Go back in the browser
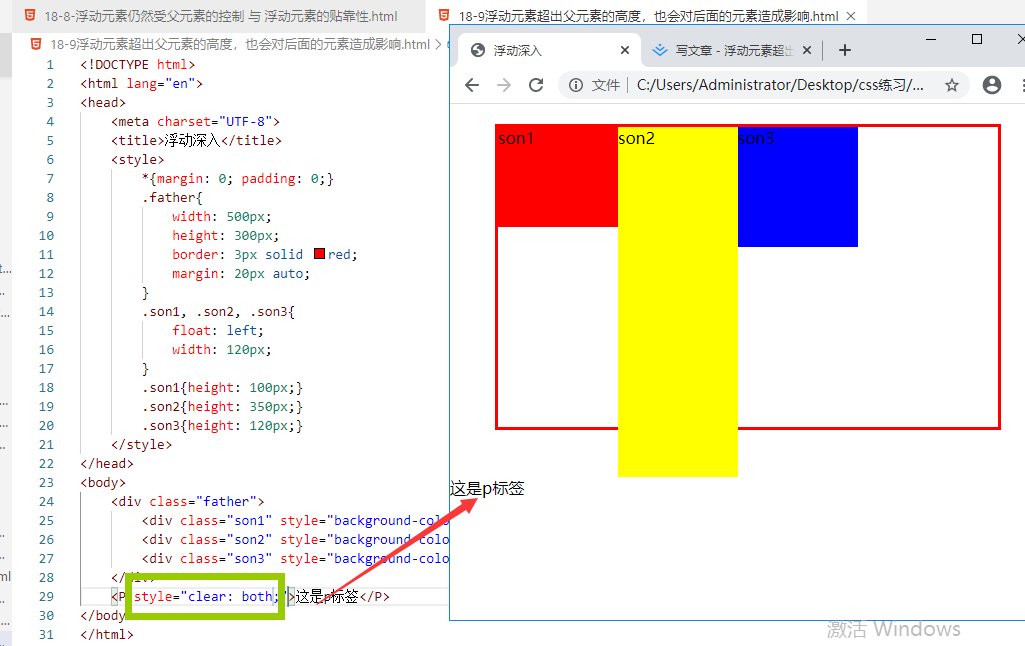Viewport: 1025px width, 646px height. 472,85
